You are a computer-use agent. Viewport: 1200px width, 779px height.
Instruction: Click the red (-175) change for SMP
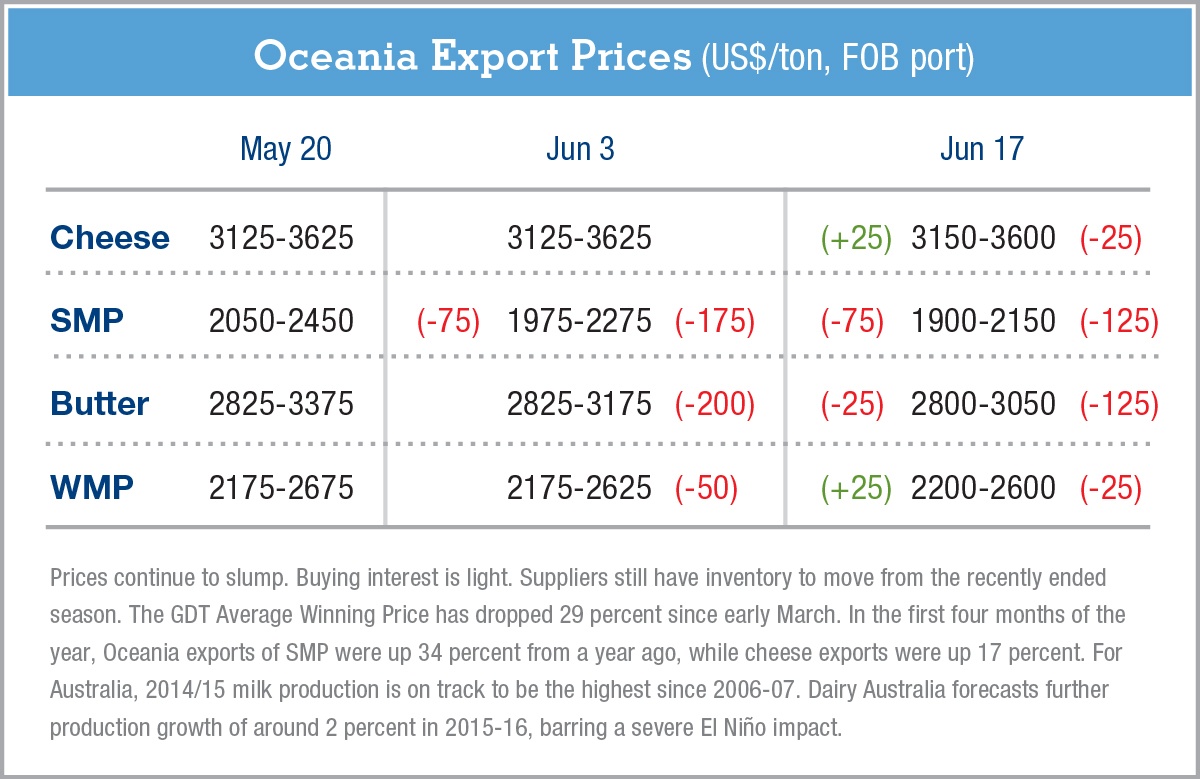point(714,321)
